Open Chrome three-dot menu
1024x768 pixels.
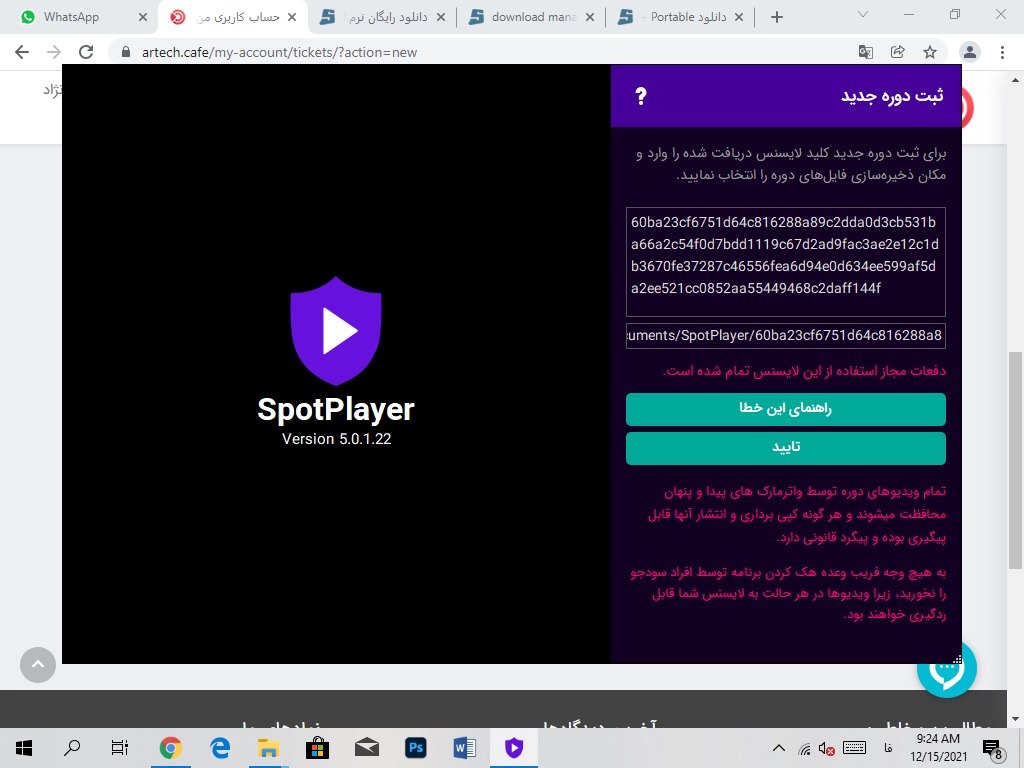1002,52
